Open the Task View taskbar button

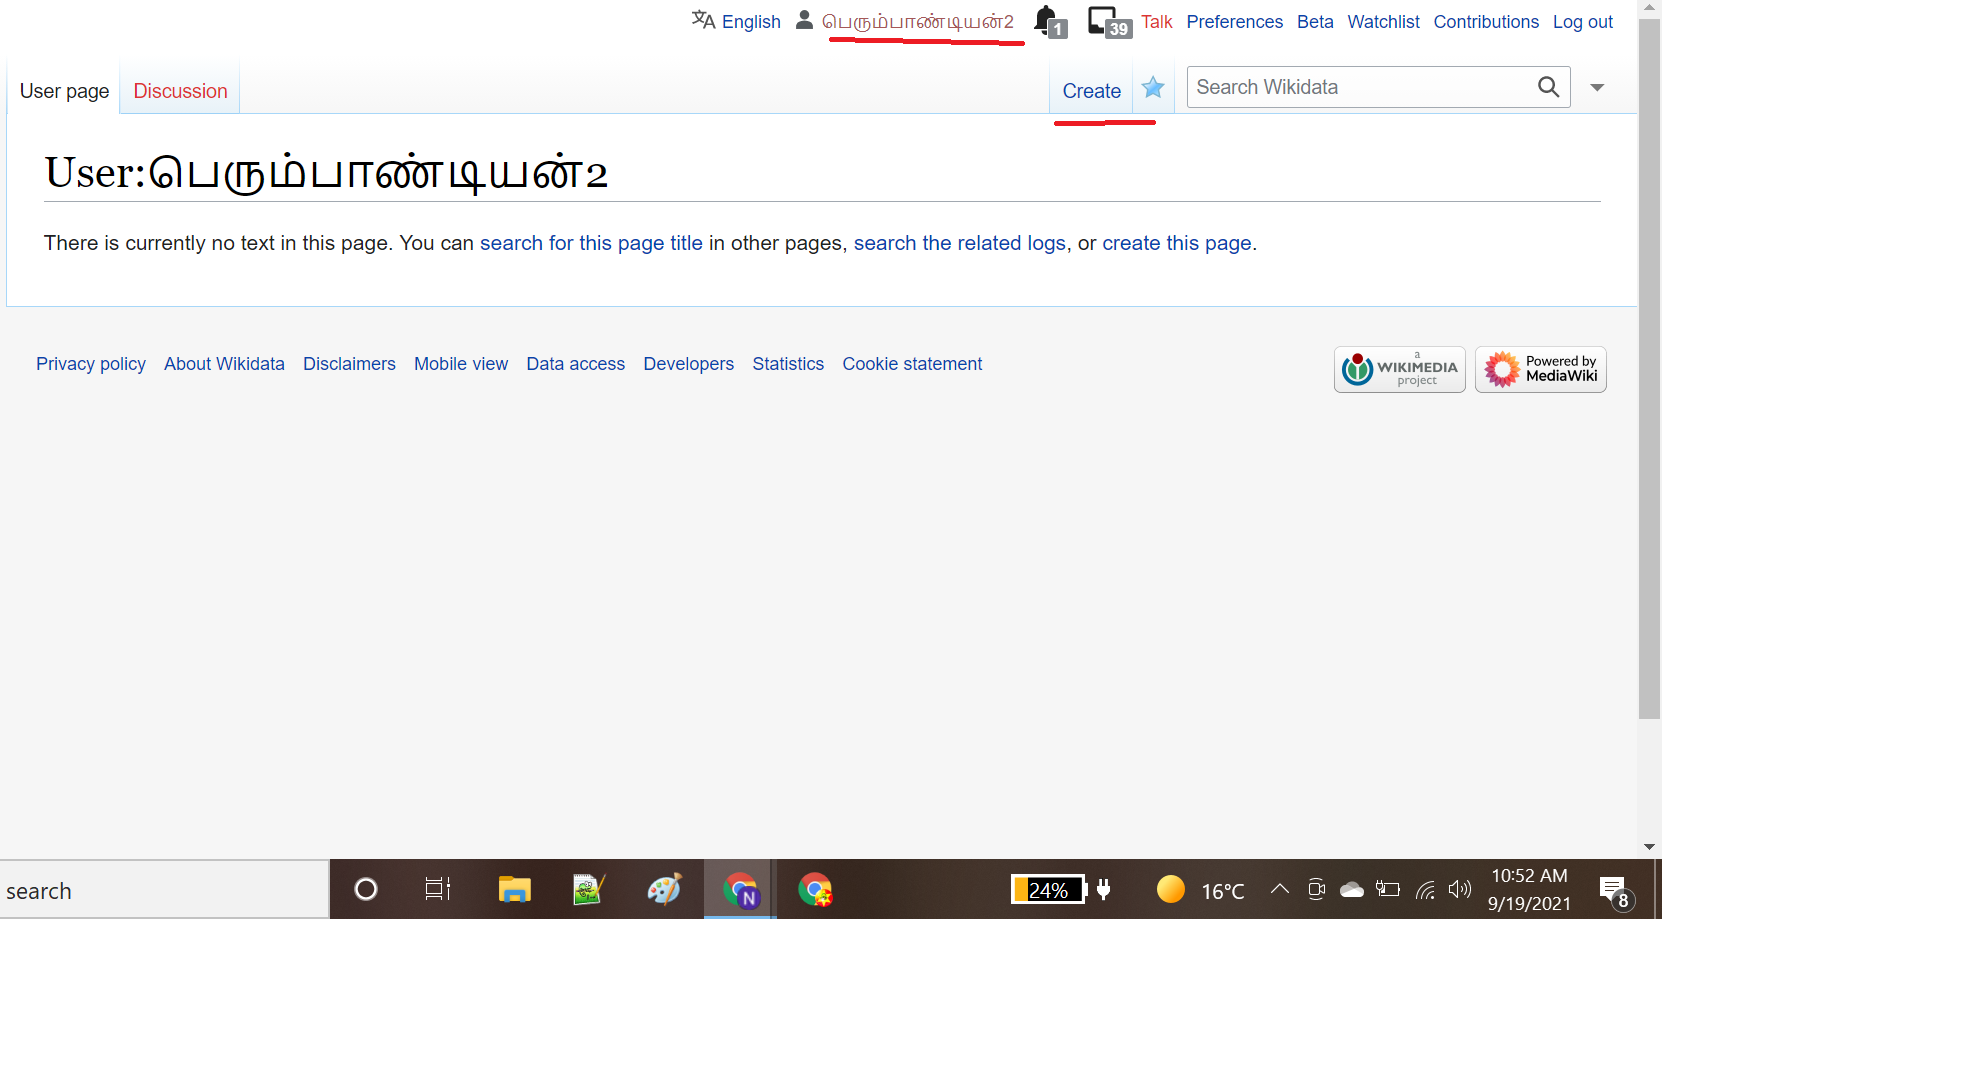tap(438, 889)
